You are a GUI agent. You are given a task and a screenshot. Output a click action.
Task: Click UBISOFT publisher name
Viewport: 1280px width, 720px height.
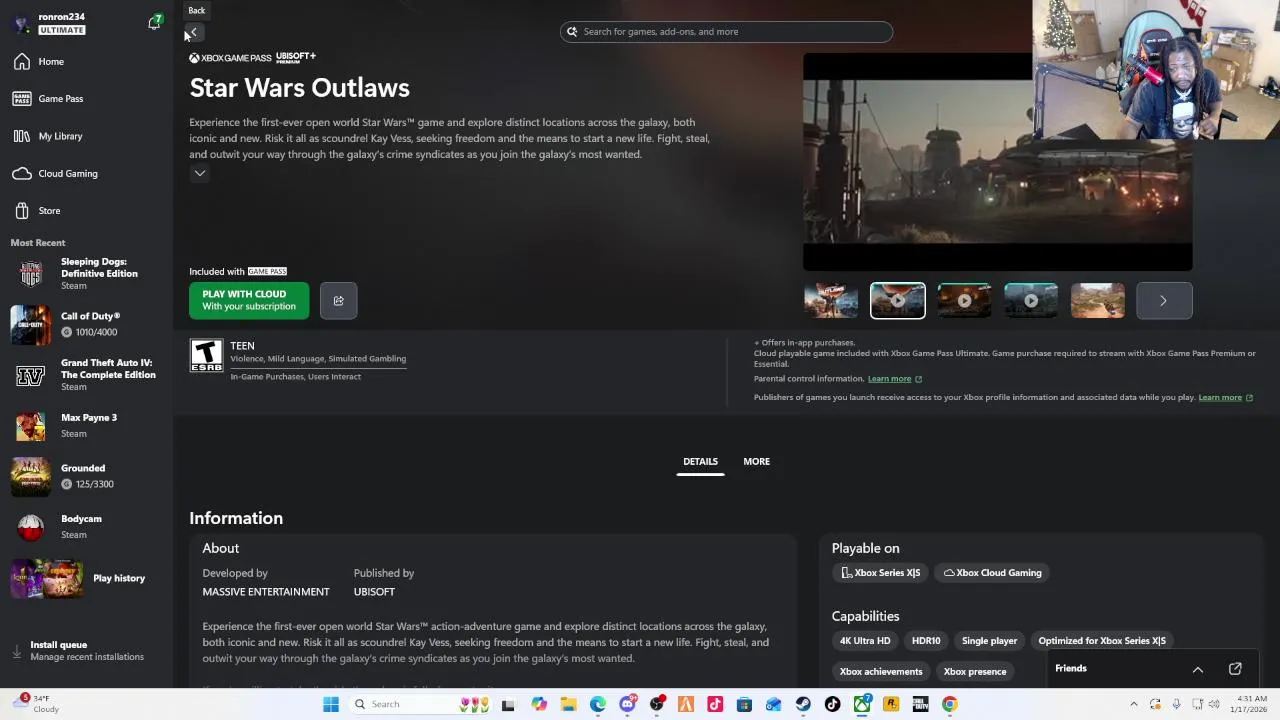pos(374,592)
